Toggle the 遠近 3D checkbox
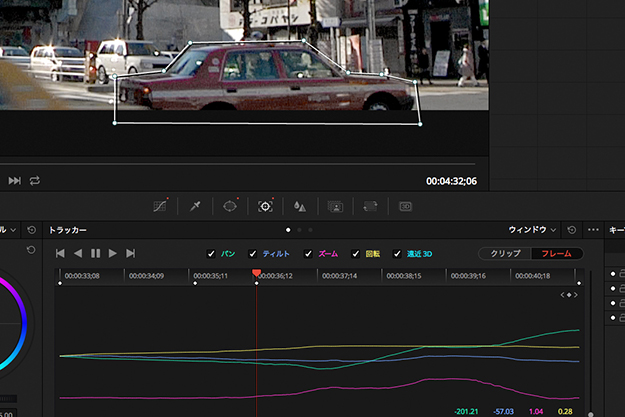This screenshot has height=417, width=625. pos(397,254)
